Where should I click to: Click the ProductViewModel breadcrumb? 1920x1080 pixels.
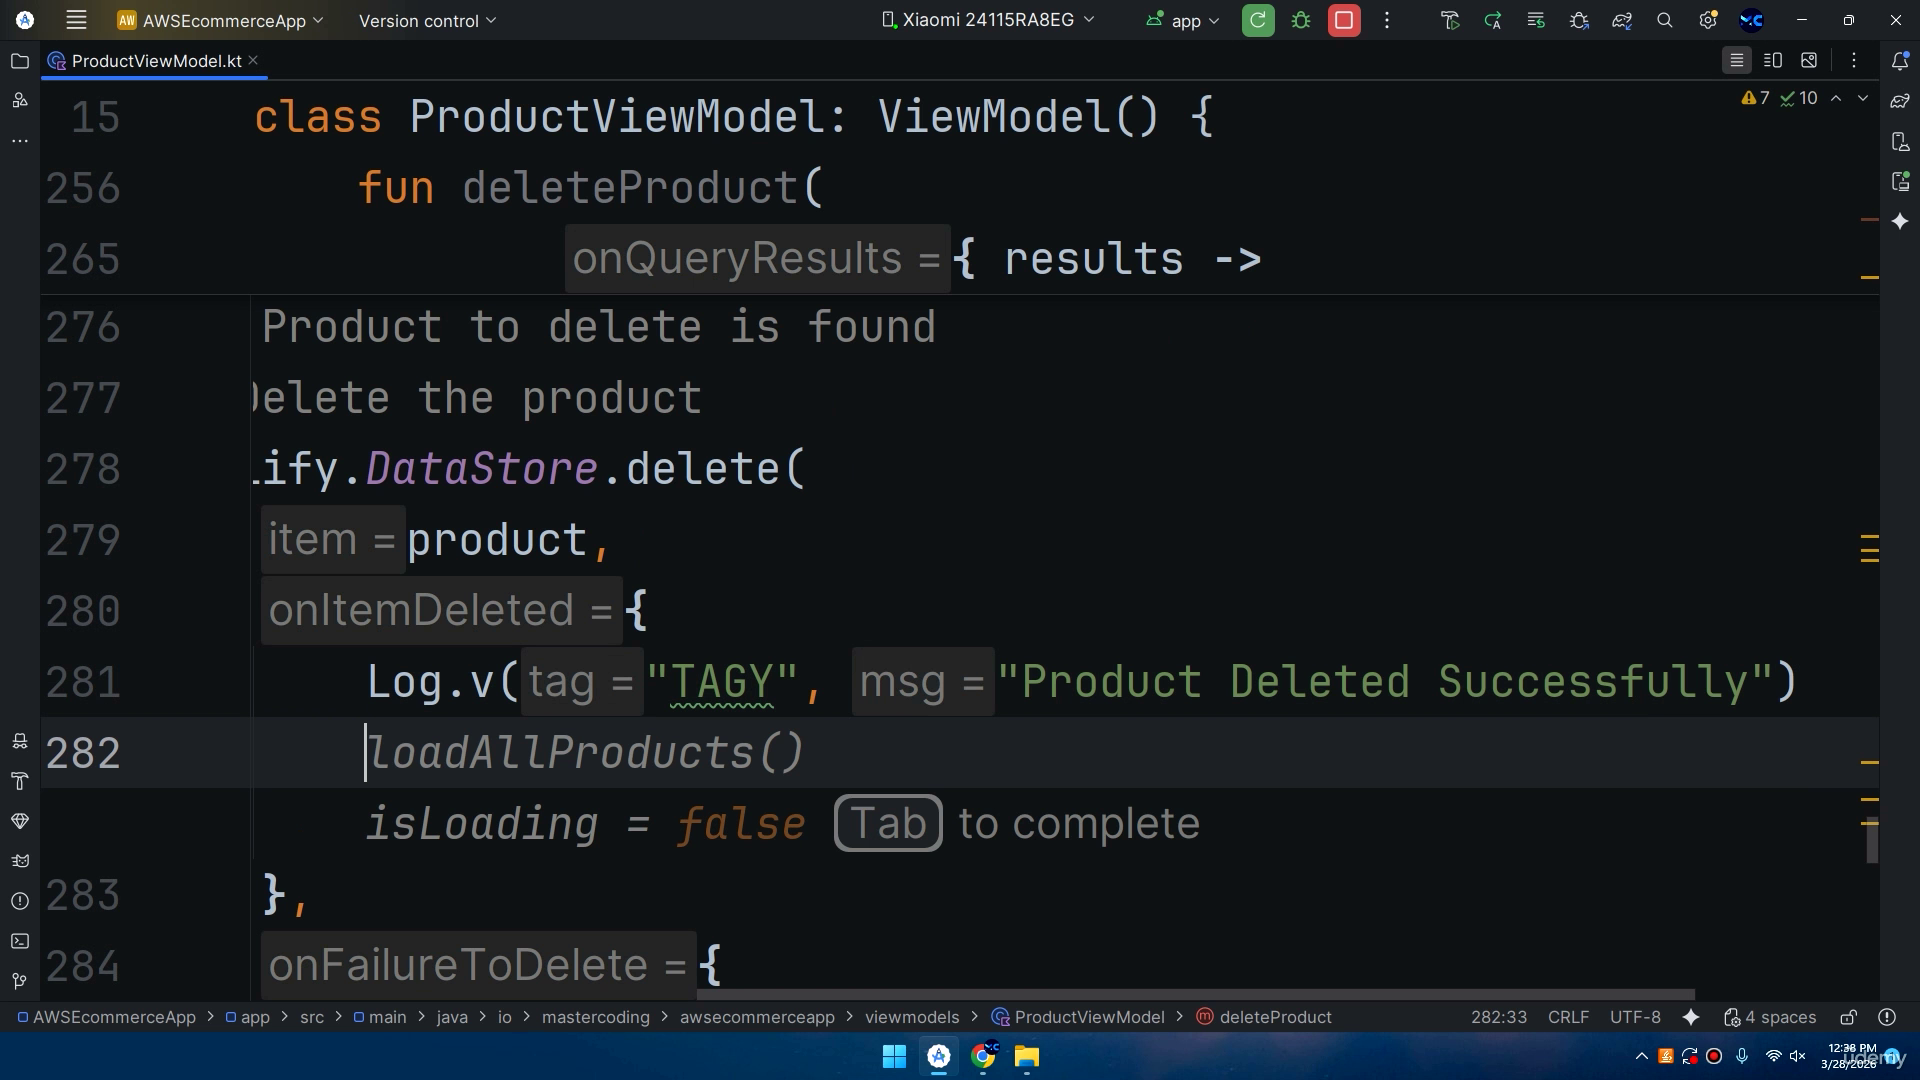tap(1078, 1017)
